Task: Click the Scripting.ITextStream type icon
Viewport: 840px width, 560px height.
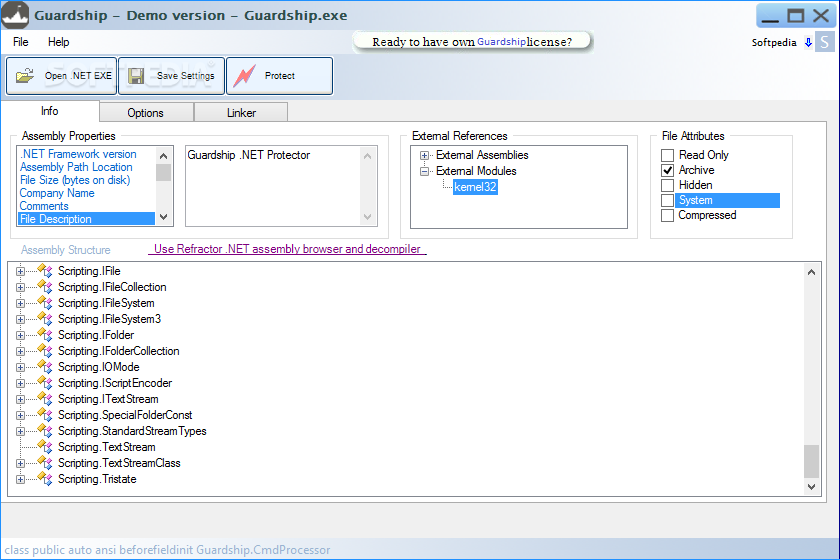Action: [x=46, y=399]
